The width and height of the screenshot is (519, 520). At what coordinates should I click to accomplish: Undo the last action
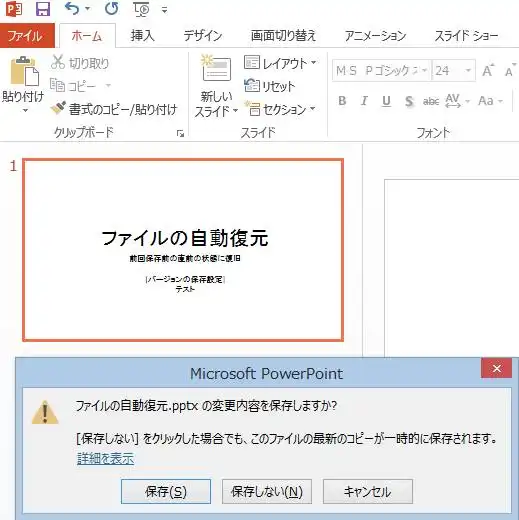pyautogui.click(x=72, y=9)
